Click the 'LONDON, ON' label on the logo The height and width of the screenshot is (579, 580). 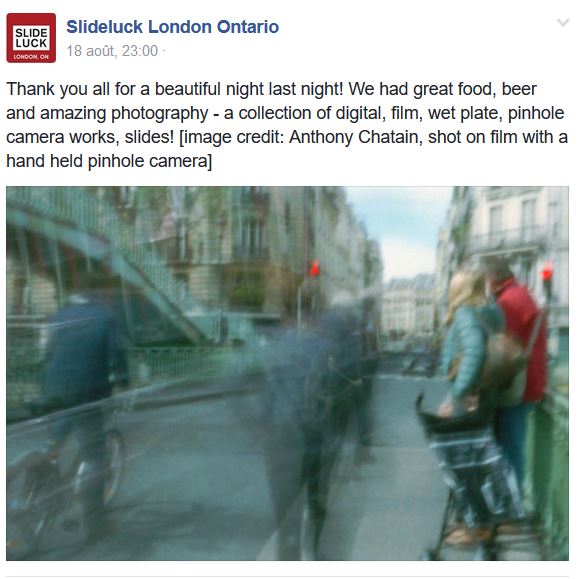tap(31, 57)
